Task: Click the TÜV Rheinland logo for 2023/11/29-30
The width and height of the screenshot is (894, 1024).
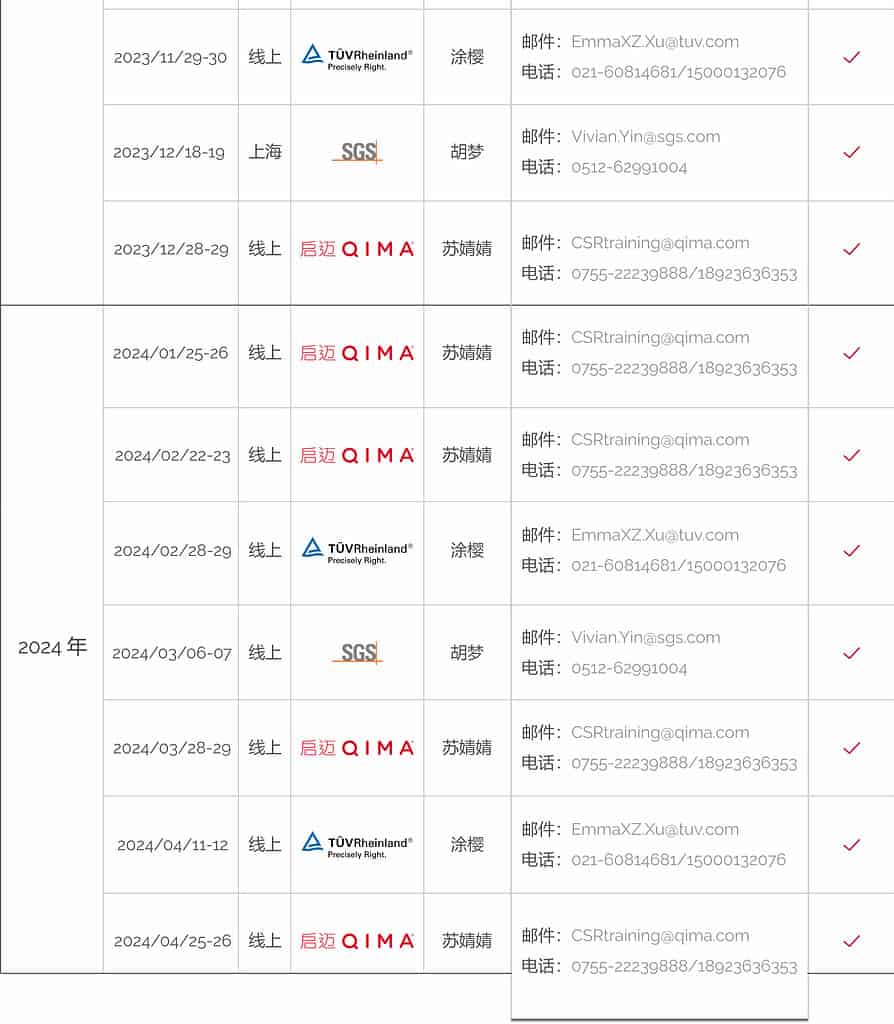Action: point(357,57)
